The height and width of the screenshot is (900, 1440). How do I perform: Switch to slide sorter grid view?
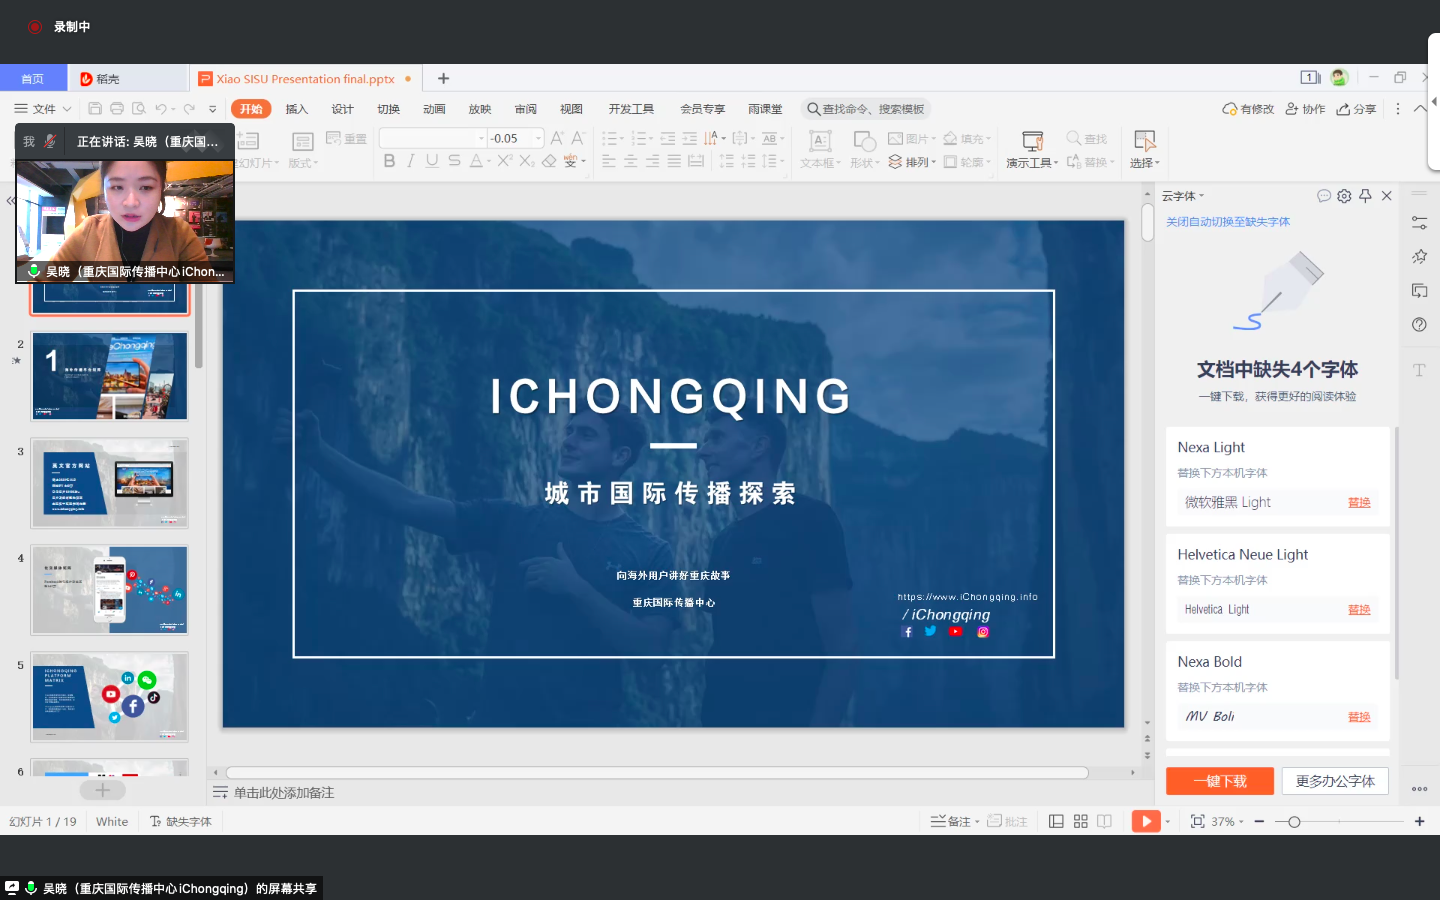point(1080,821)
